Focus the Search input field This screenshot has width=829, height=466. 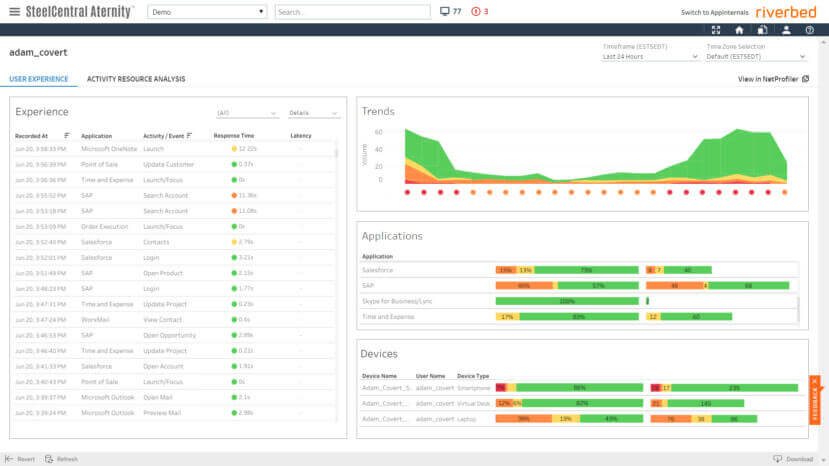coord(352,12)
